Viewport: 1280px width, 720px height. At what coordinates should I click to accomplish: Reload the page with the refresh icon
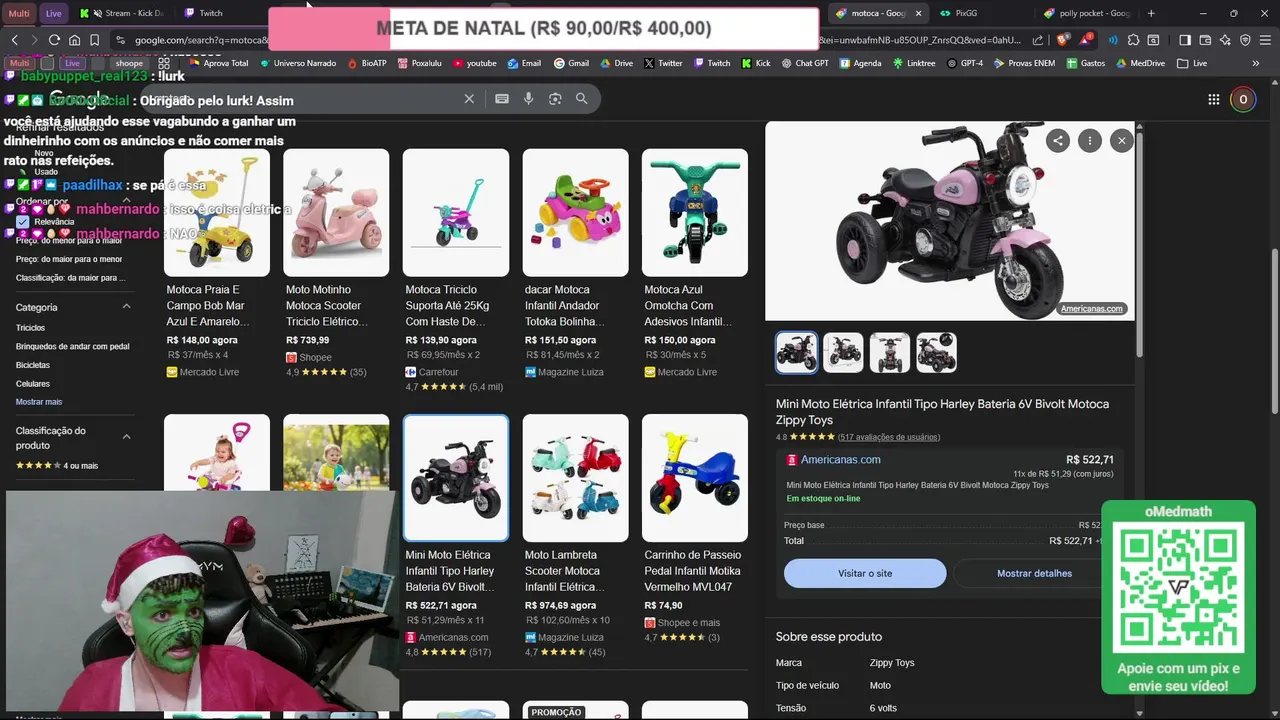pos(54,40)
